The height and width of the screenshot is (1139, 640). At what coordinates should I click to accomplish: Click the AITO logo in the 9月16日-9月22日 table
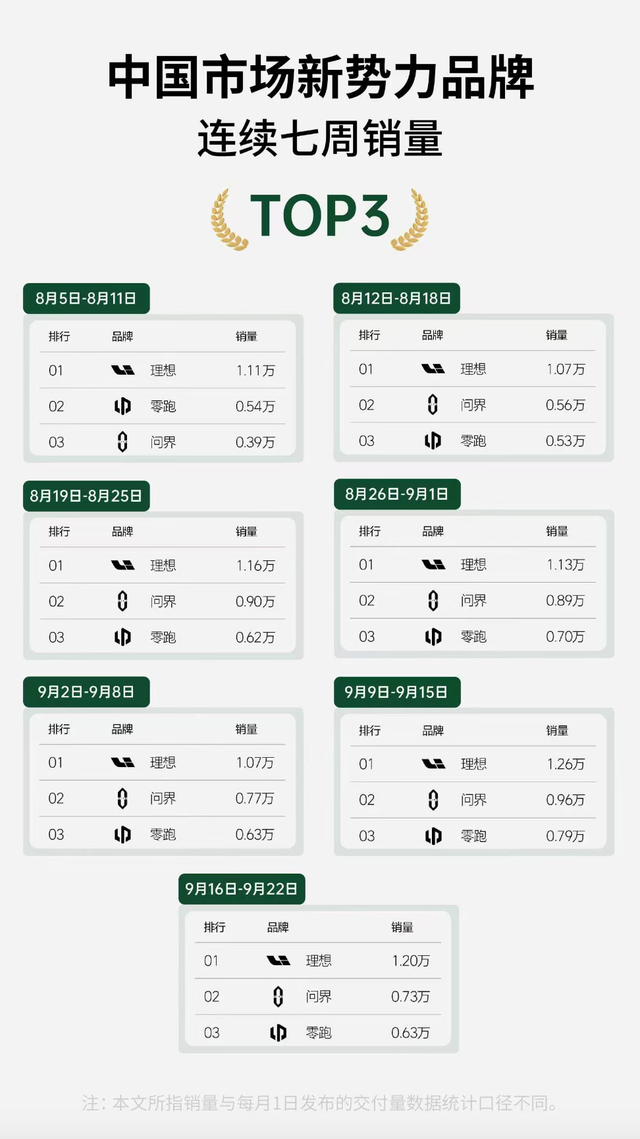pos(278,997)
